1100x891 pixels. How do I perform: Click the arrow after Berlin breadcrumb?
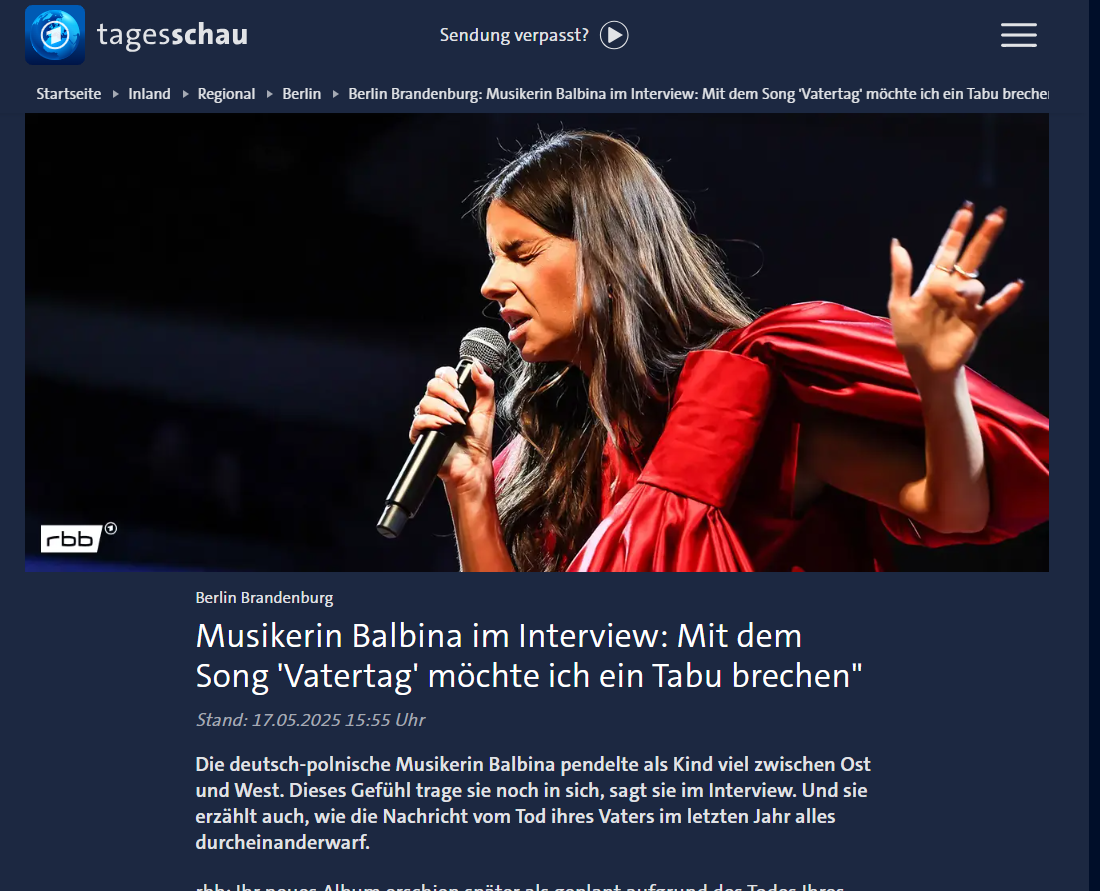click(x=335, y=94)
